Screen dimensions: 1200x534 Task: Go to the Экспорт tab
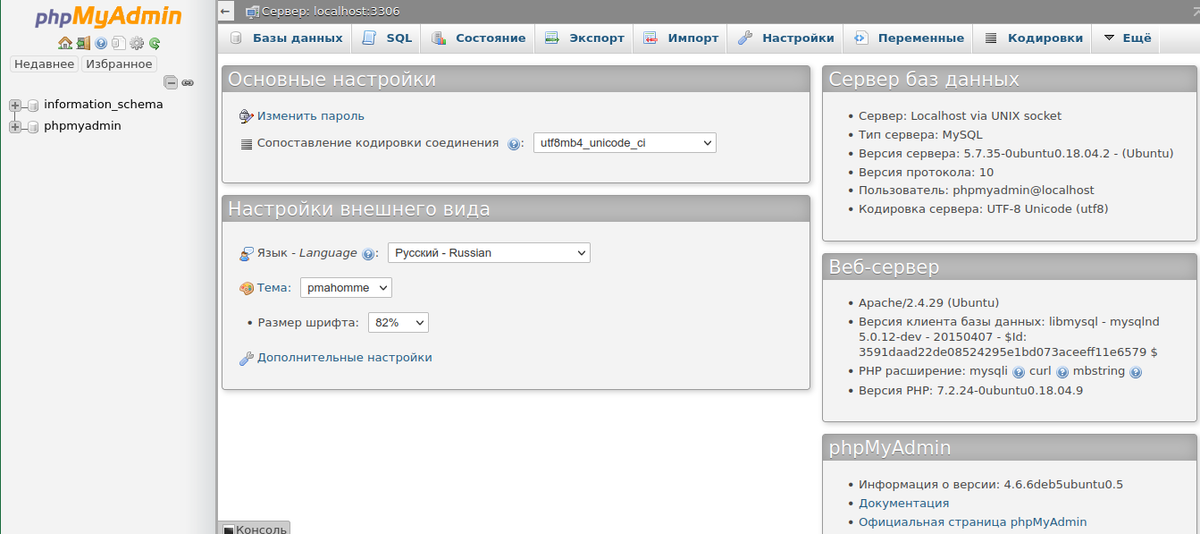(x=584, y=38)
